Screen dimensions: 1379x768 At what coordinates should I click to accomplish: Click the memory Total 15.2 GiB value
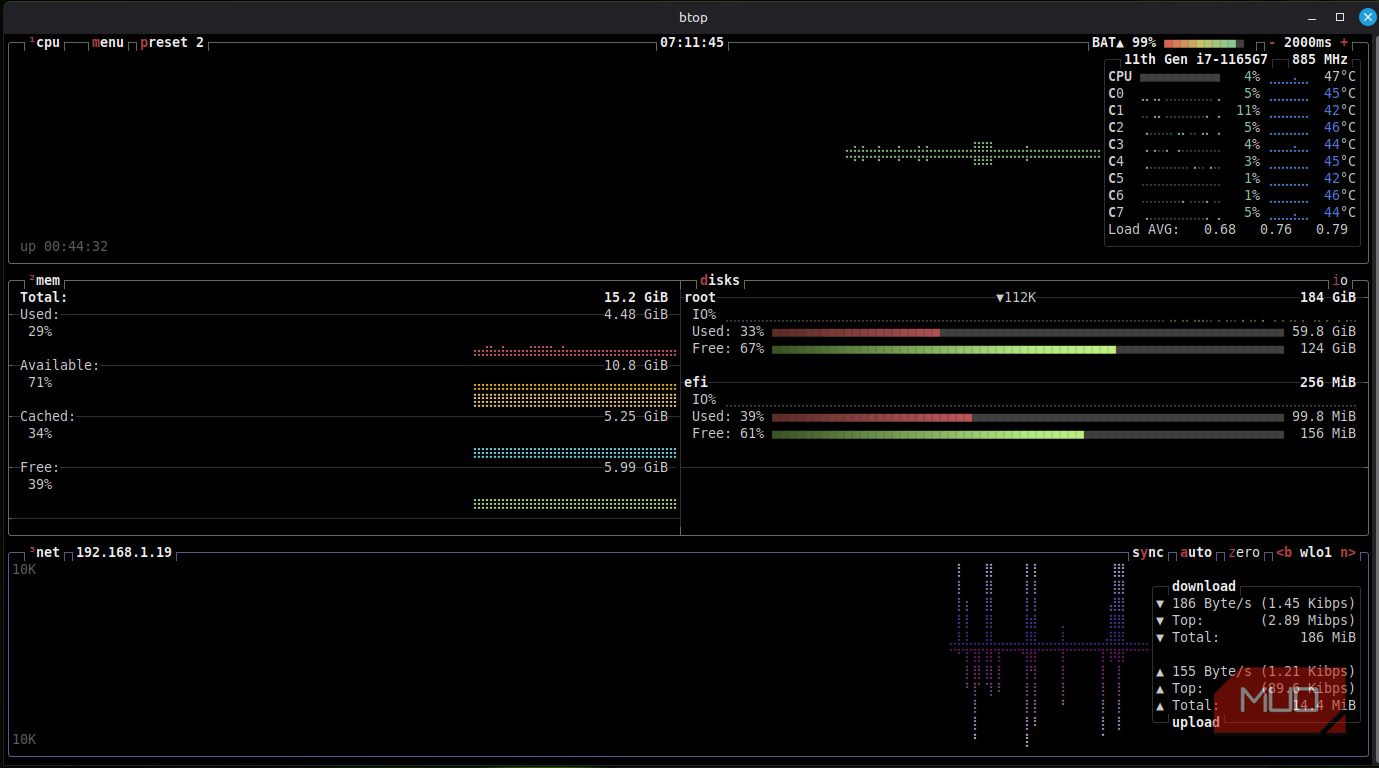[636, 298]
